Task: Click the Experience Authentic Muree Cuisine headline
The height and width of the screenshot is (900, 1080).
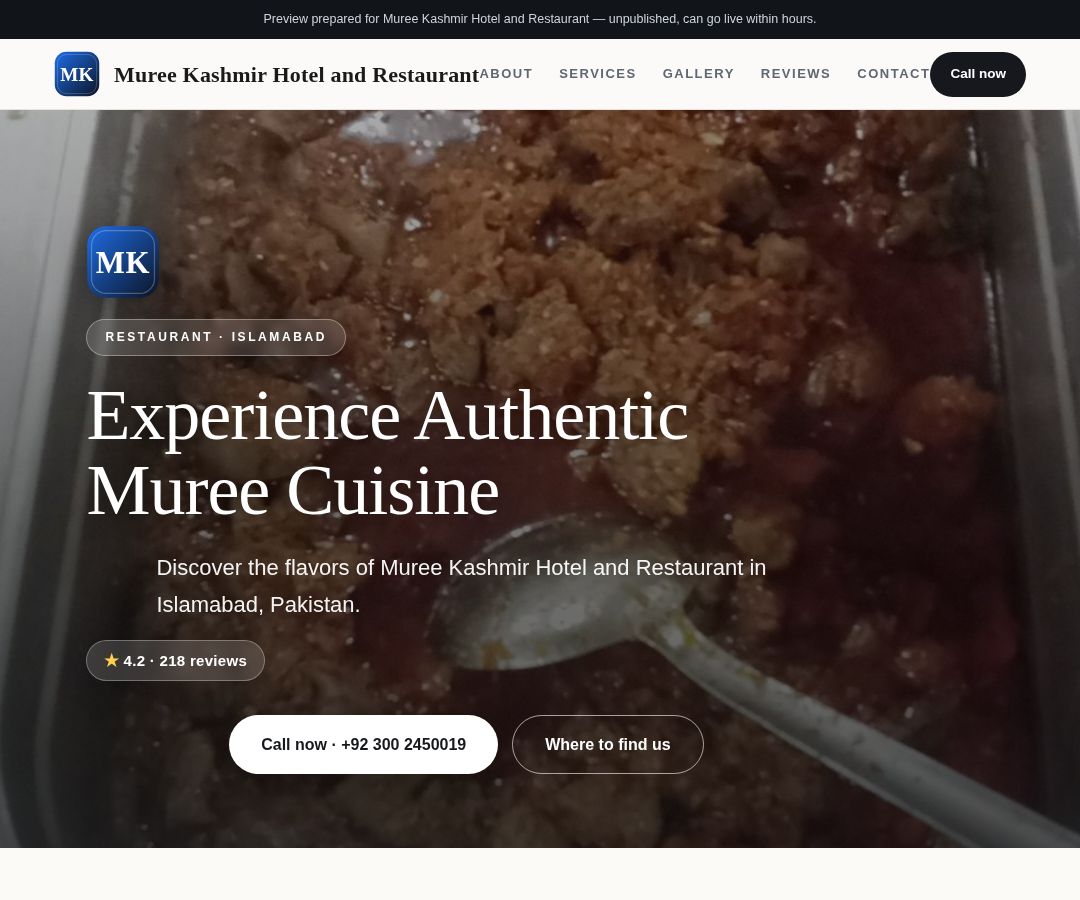Action: [388, 453]
